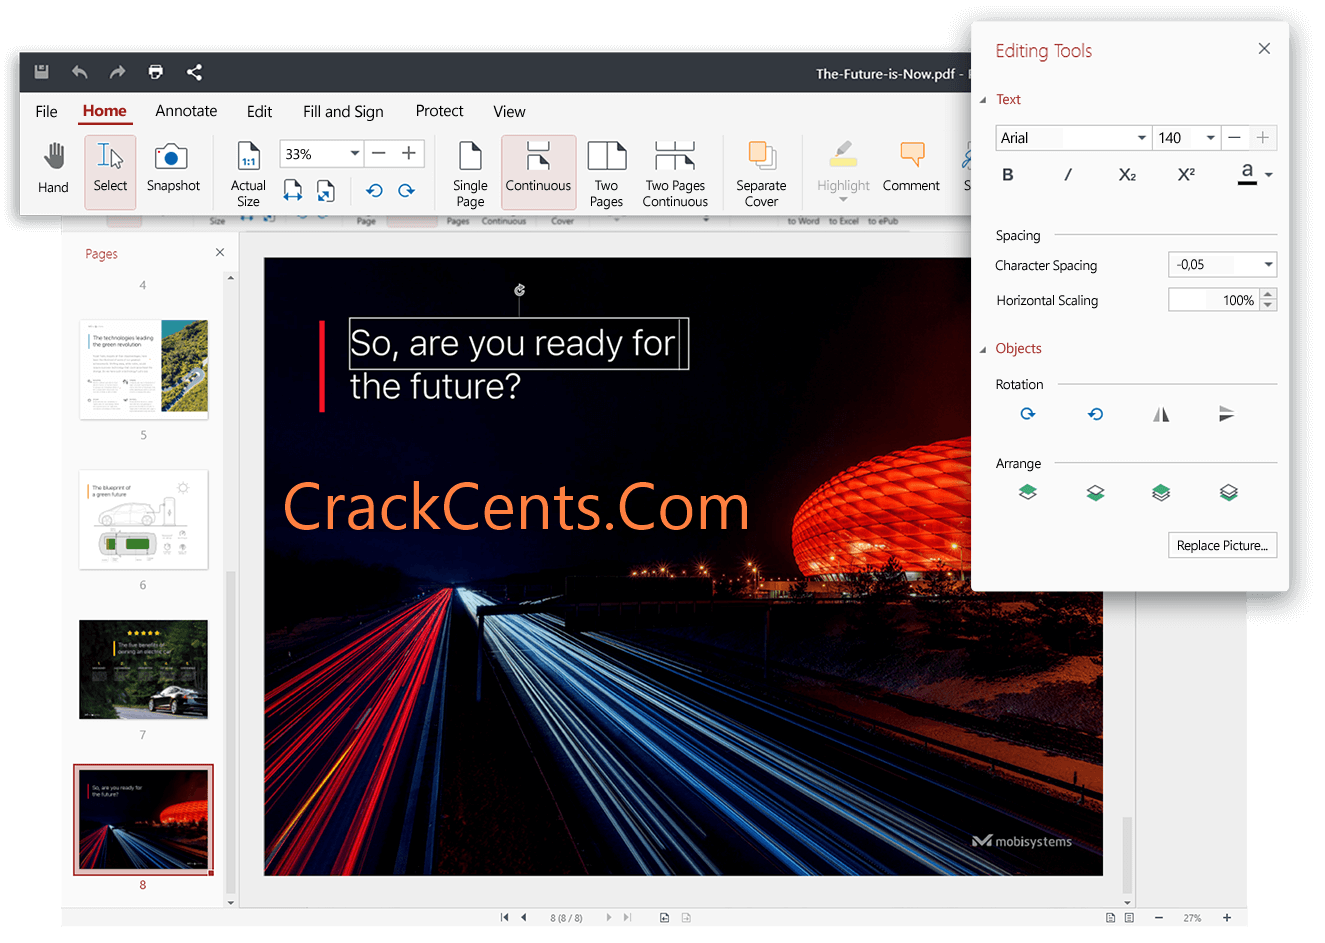Screen dimensions: 1325x943
Task: Switch to Two Pages layout
Action: [x=606, y=174]
